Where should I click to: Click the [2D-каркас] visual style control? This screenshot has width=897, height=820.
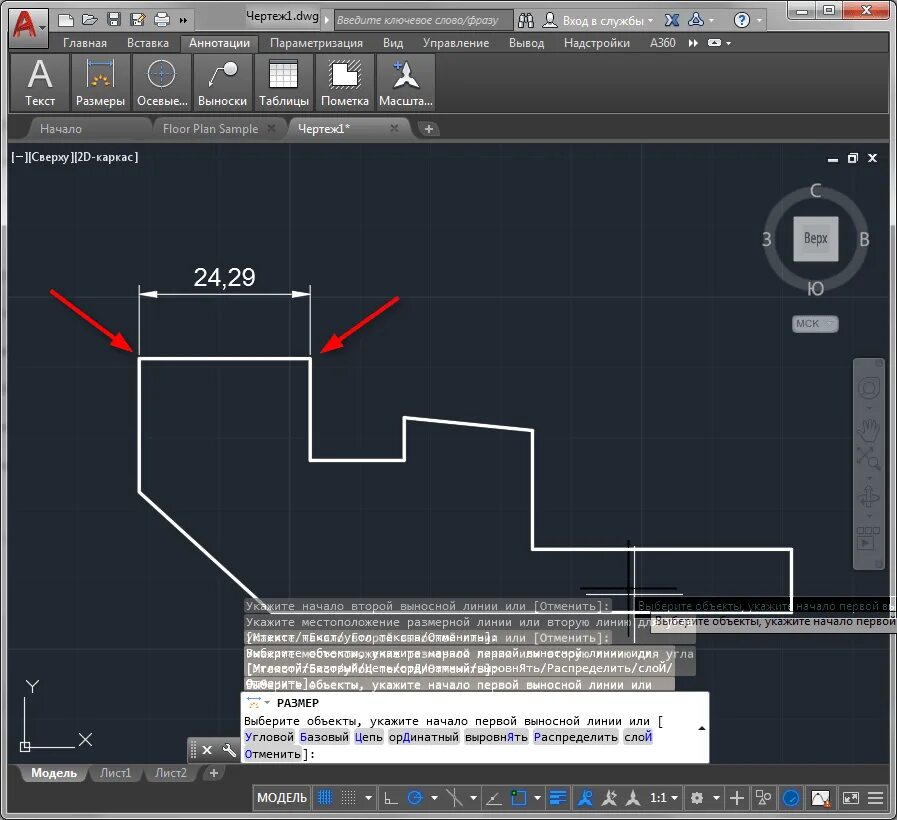coord(106,157)
